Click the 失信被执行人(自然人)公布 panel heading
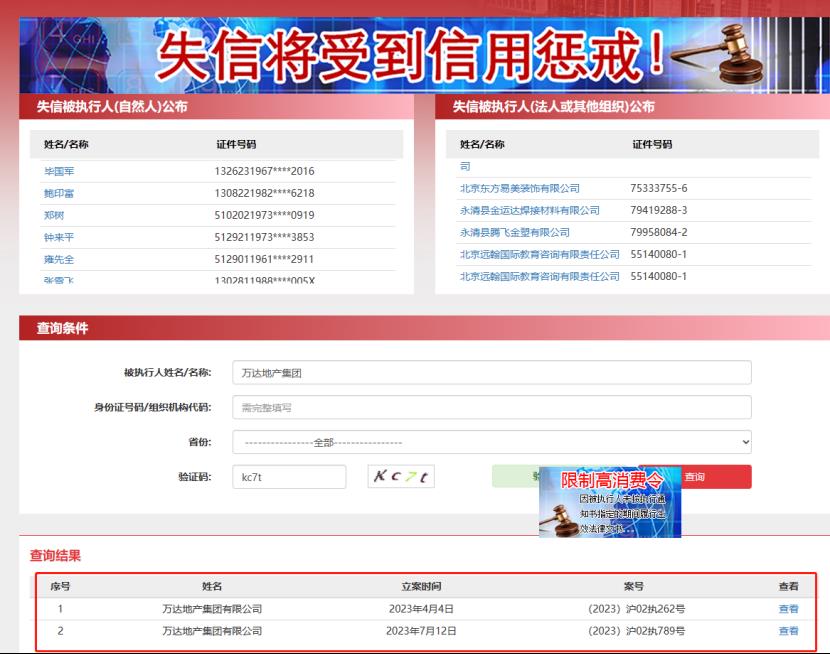 click(112, 107)
